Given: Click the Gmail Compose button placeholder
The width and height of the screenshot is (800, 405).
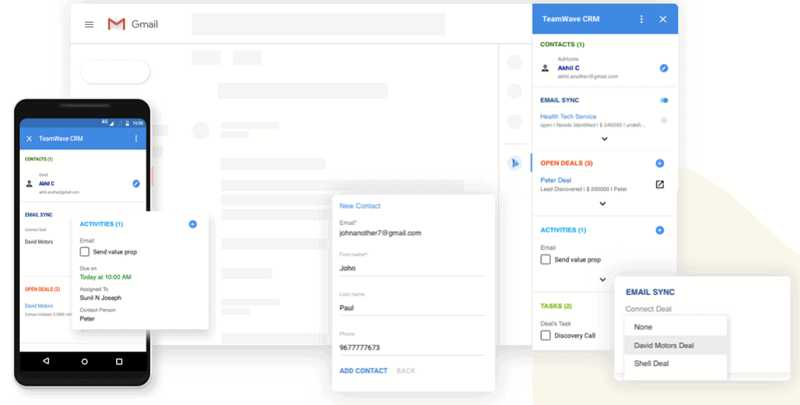Looking at the screenshot, I should pyautogui.click(x=115, y=72).
